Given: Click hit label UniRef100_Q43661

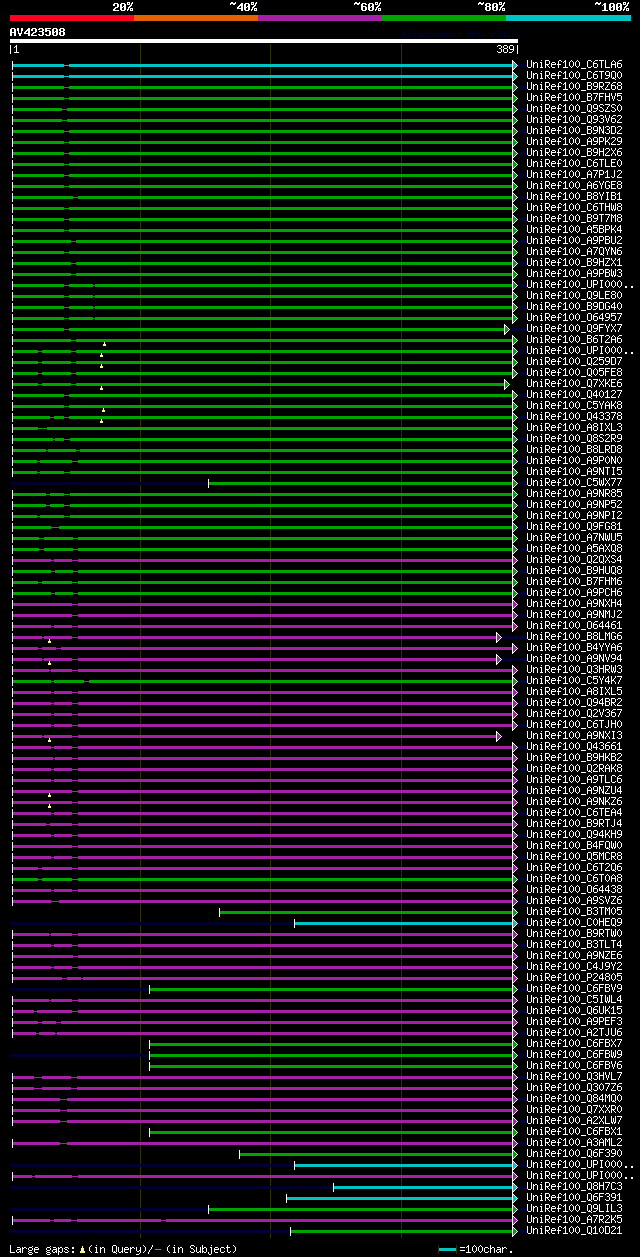Looking at the screenshot, I should click(574, 746).
